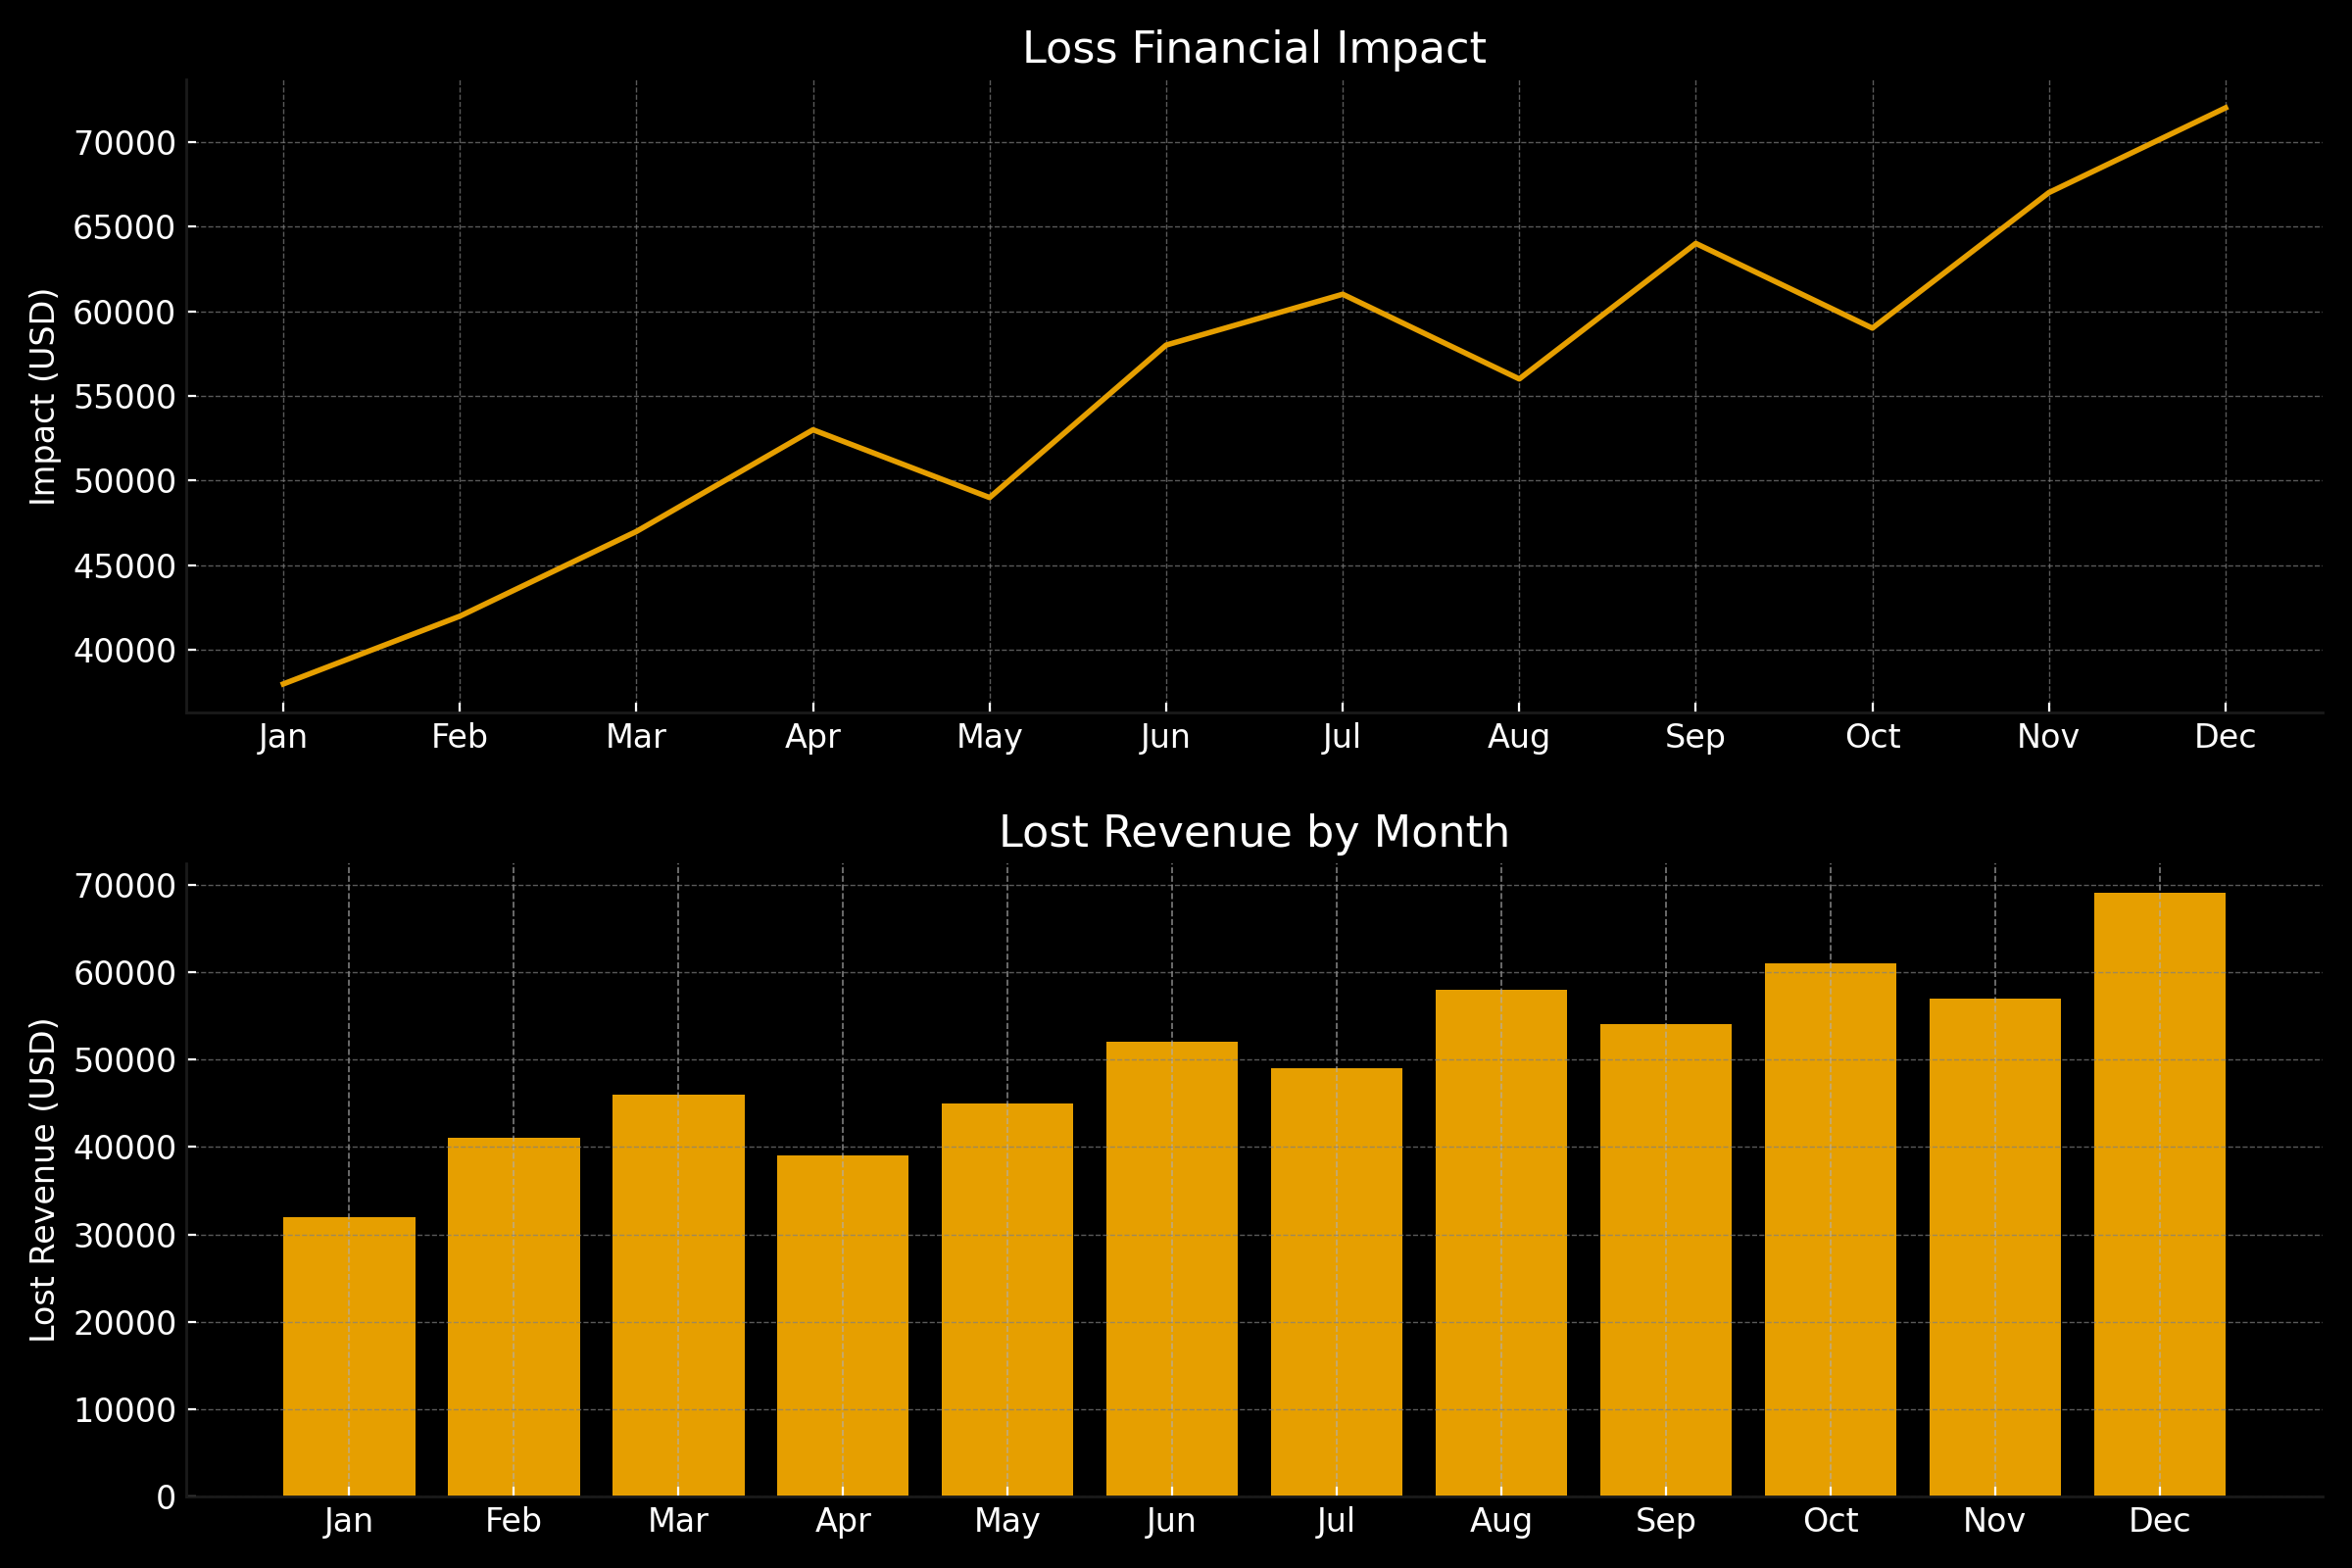The width and height of the screenshot is (2352, 1568).
Task: Click the peak point at Dec on the line chart
Action: point(2225,108)
